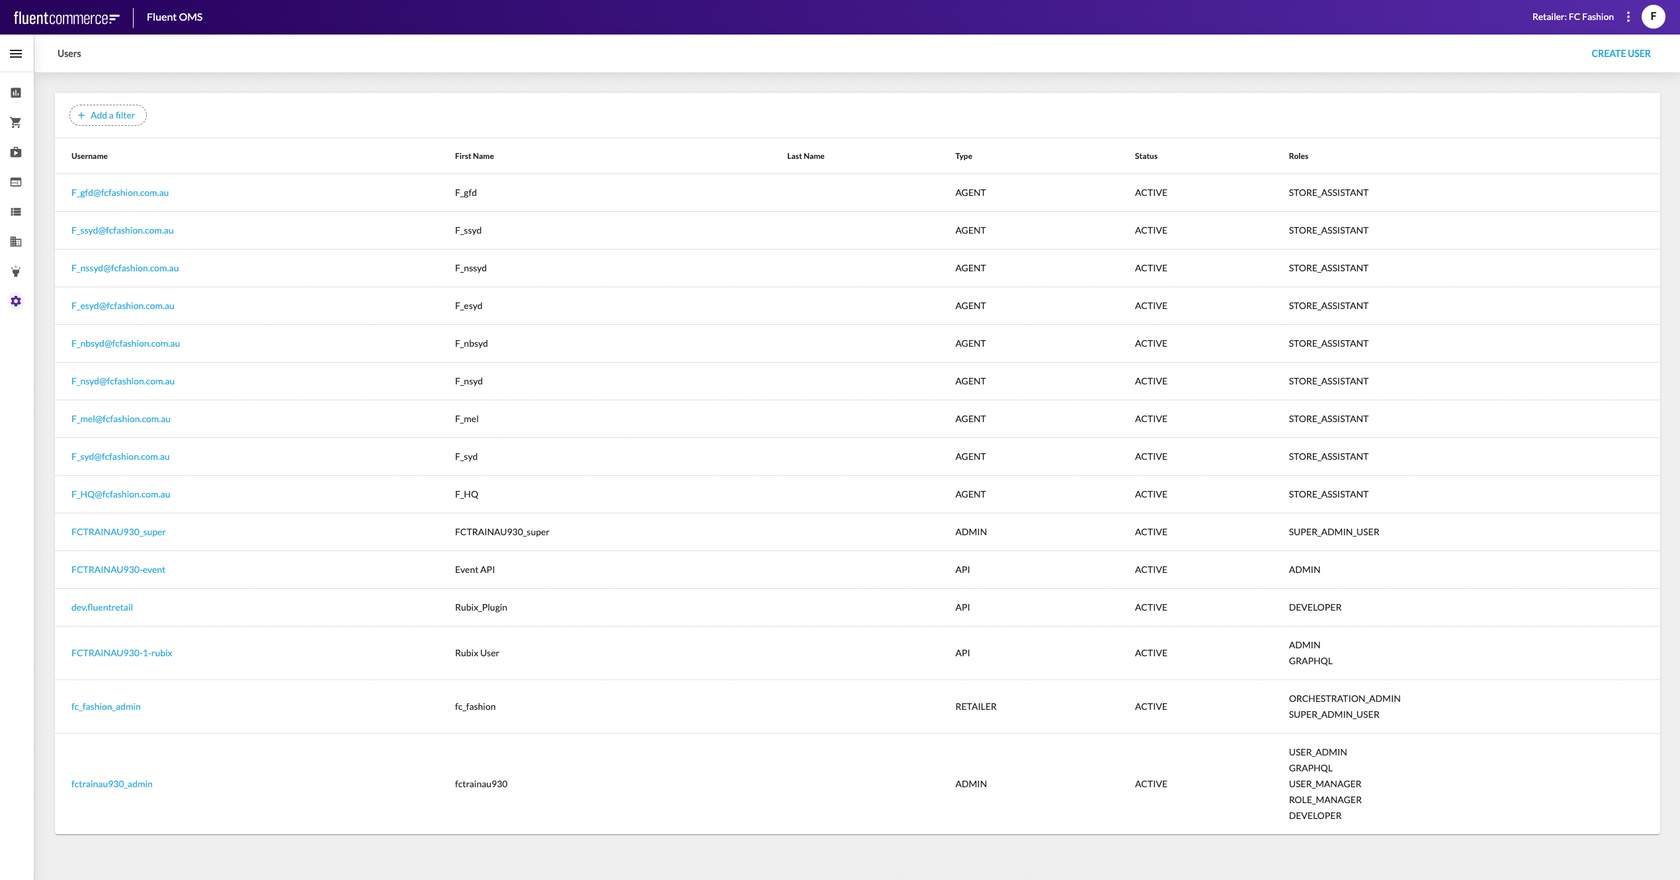Open user F_gfd@fcfashion.com.au
The height and width of the screenshot is (880, 1680).
point(120,193)
